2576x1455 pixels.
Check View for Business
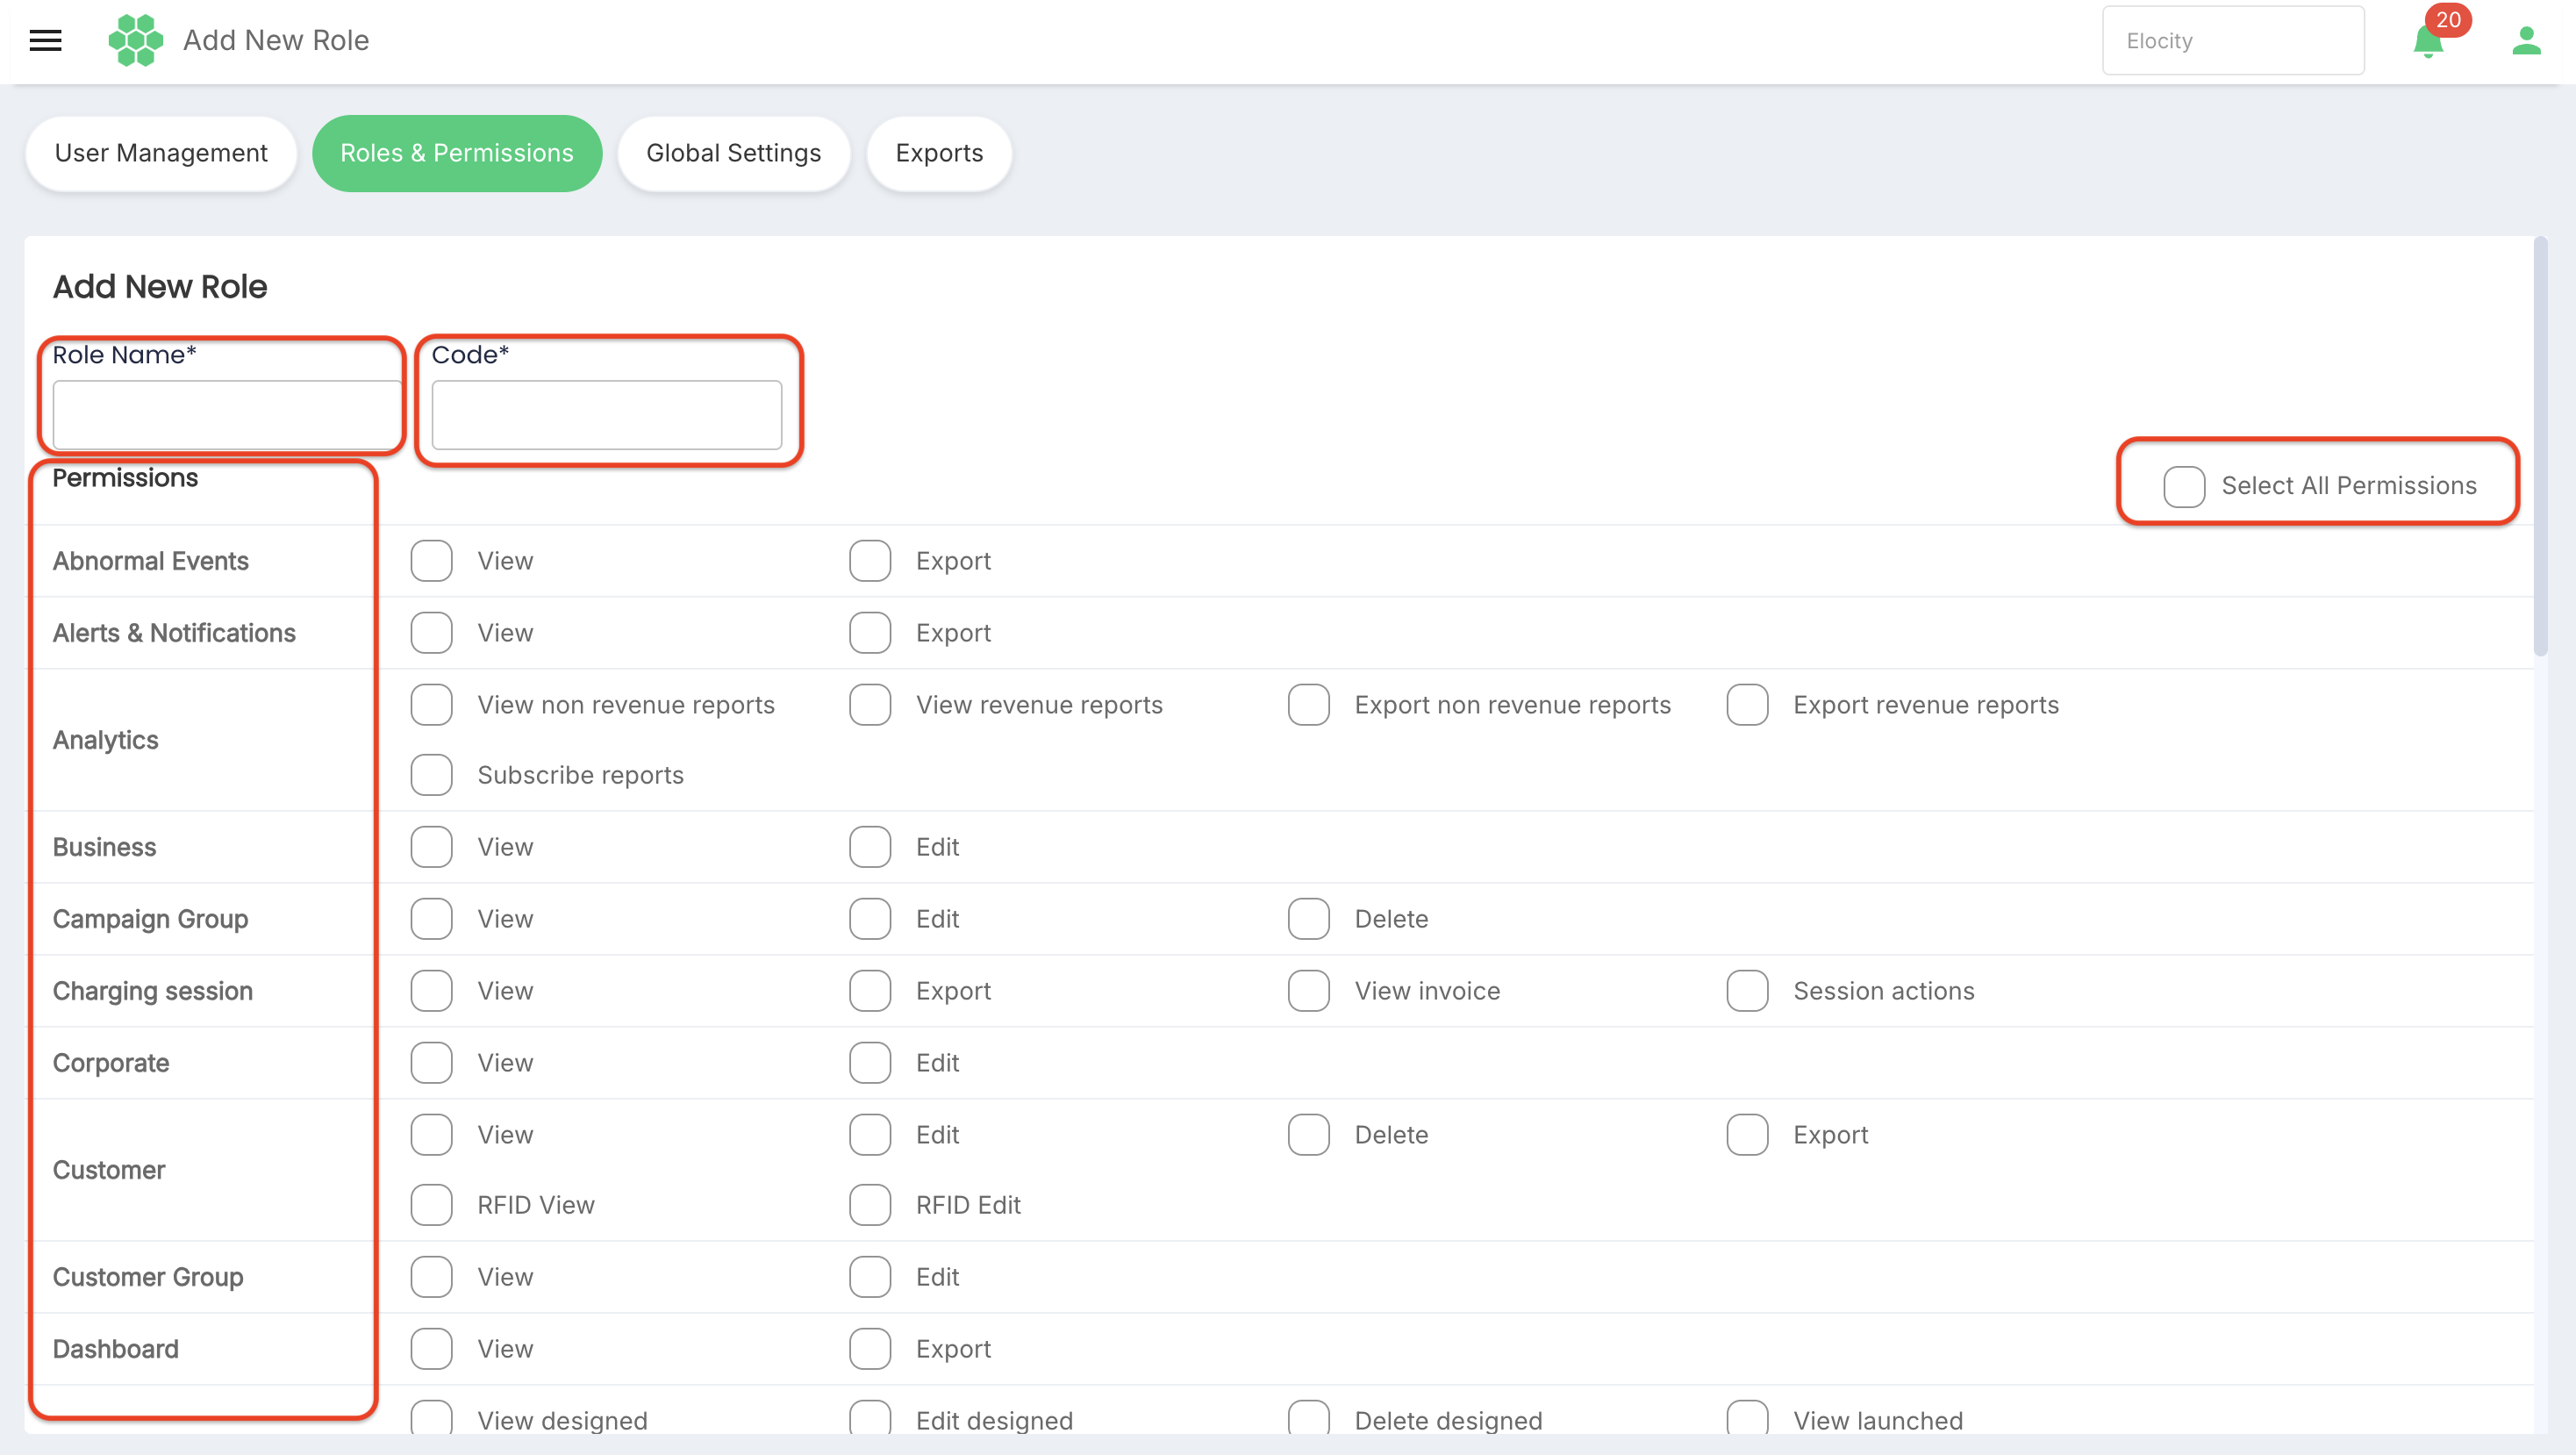point(432,847)
